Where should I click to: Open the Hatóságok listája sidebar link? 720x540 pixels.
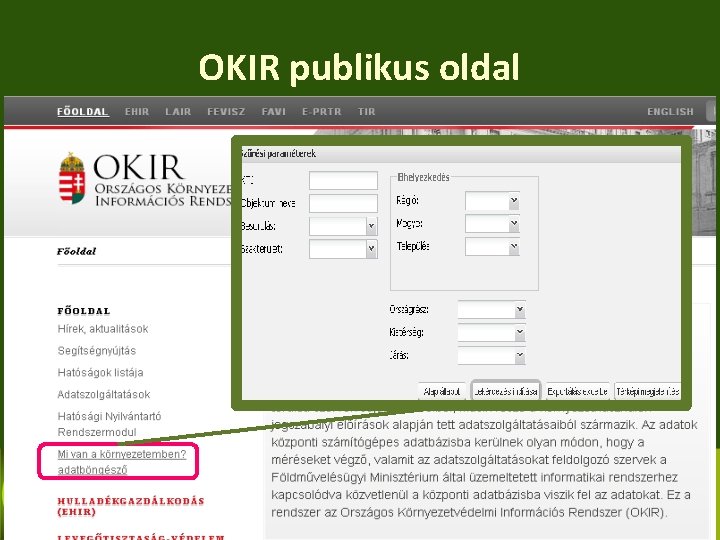(x=101, y=372)
